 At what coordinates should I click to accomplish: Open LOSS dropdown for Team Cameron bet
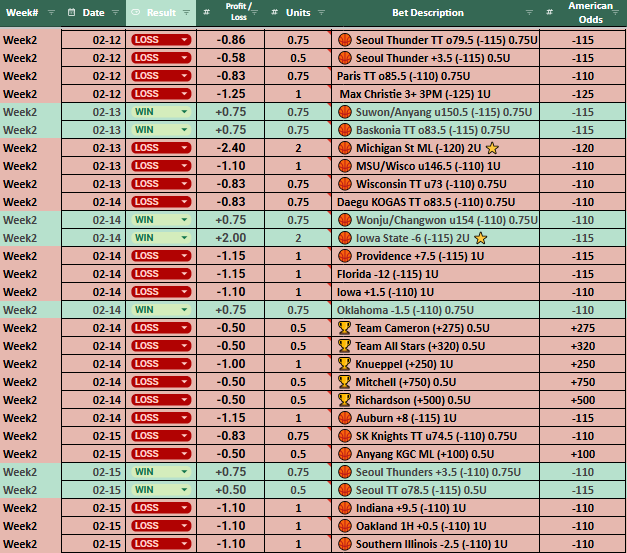point(184,328)
